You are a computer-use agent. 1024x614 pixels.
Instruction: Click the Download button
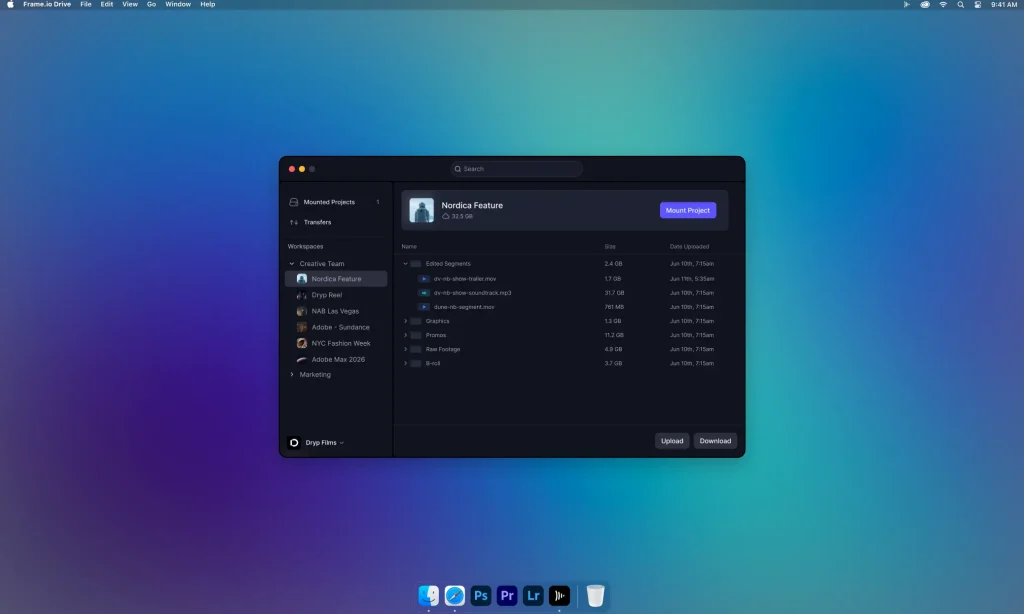coord(715,441)
